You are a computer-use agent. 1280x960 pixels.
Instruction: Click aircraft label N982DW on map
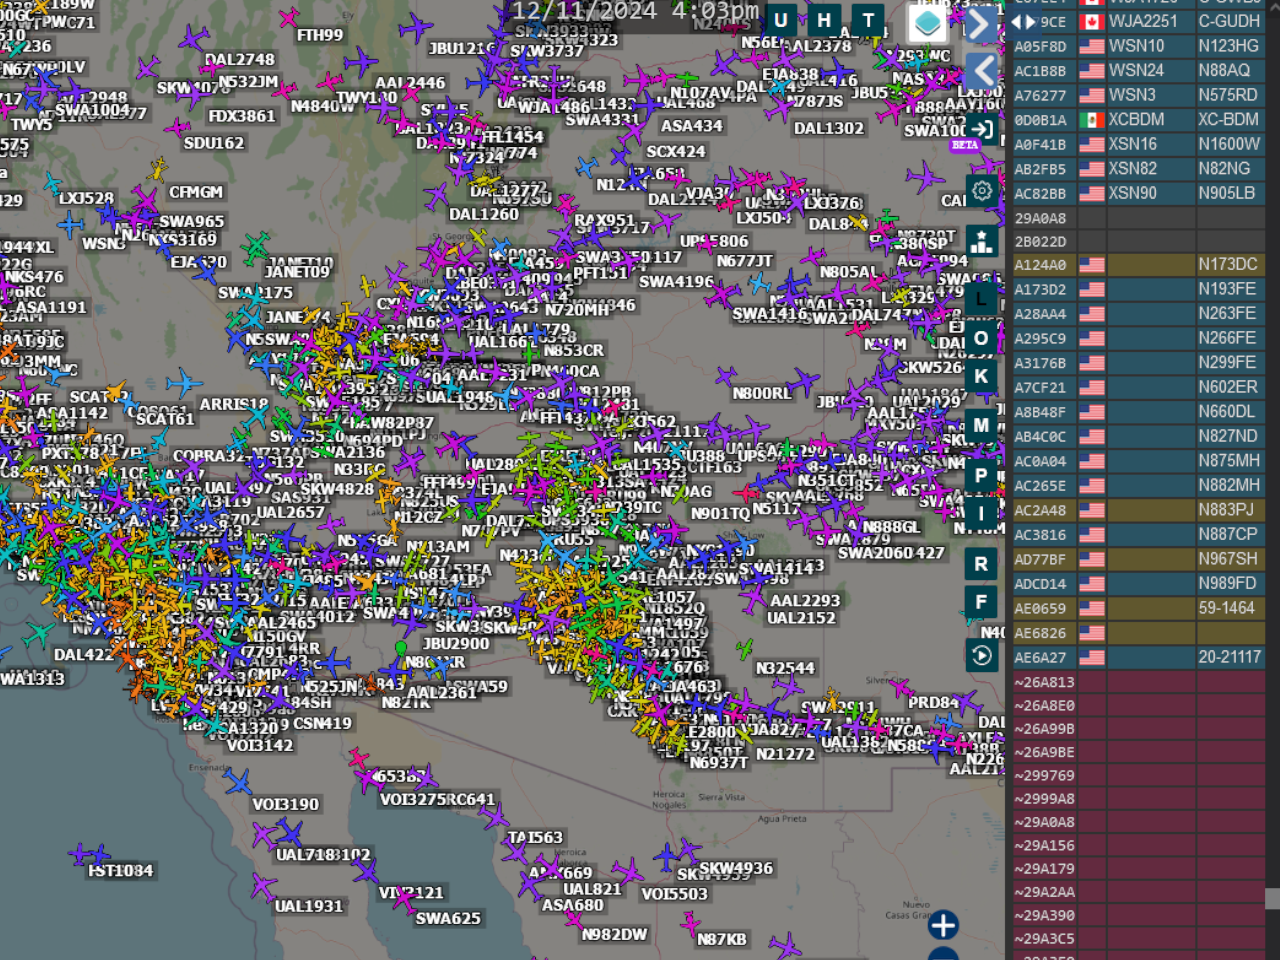614,934
